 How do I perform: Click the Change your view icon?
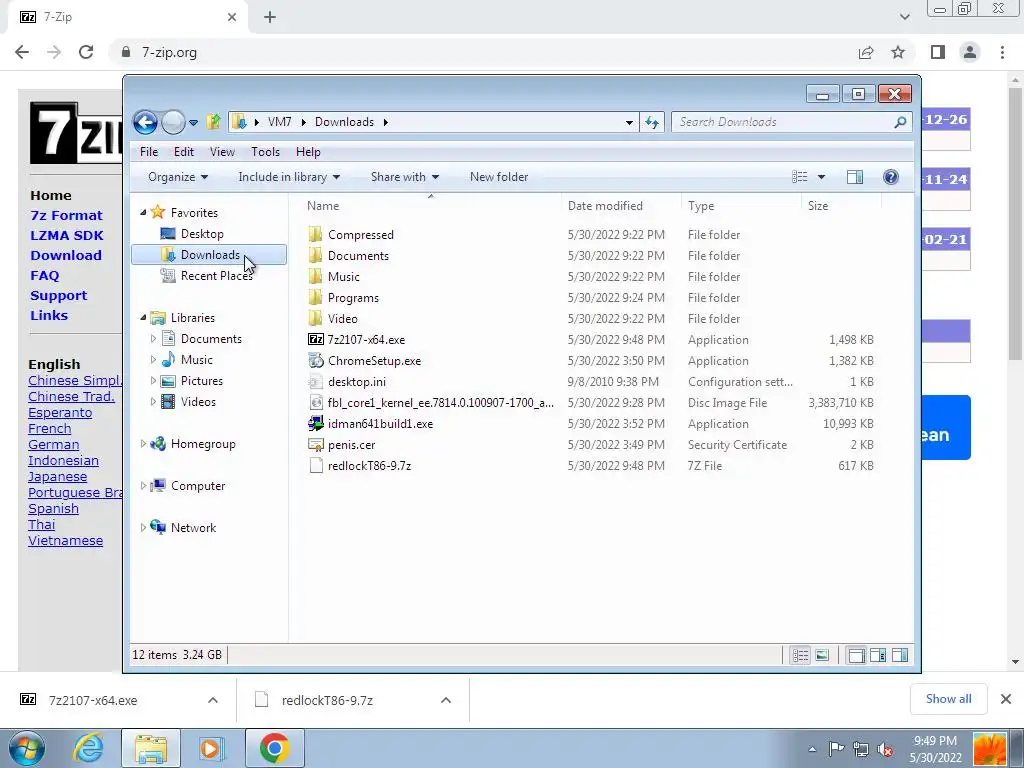click(799, 177)
